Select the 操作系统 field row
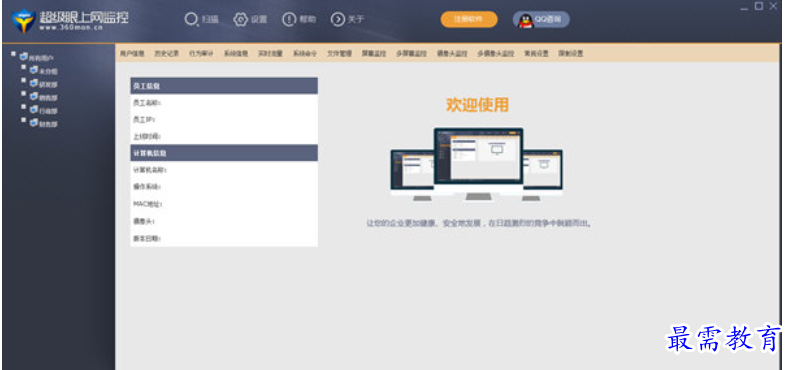 pos(224,187)
